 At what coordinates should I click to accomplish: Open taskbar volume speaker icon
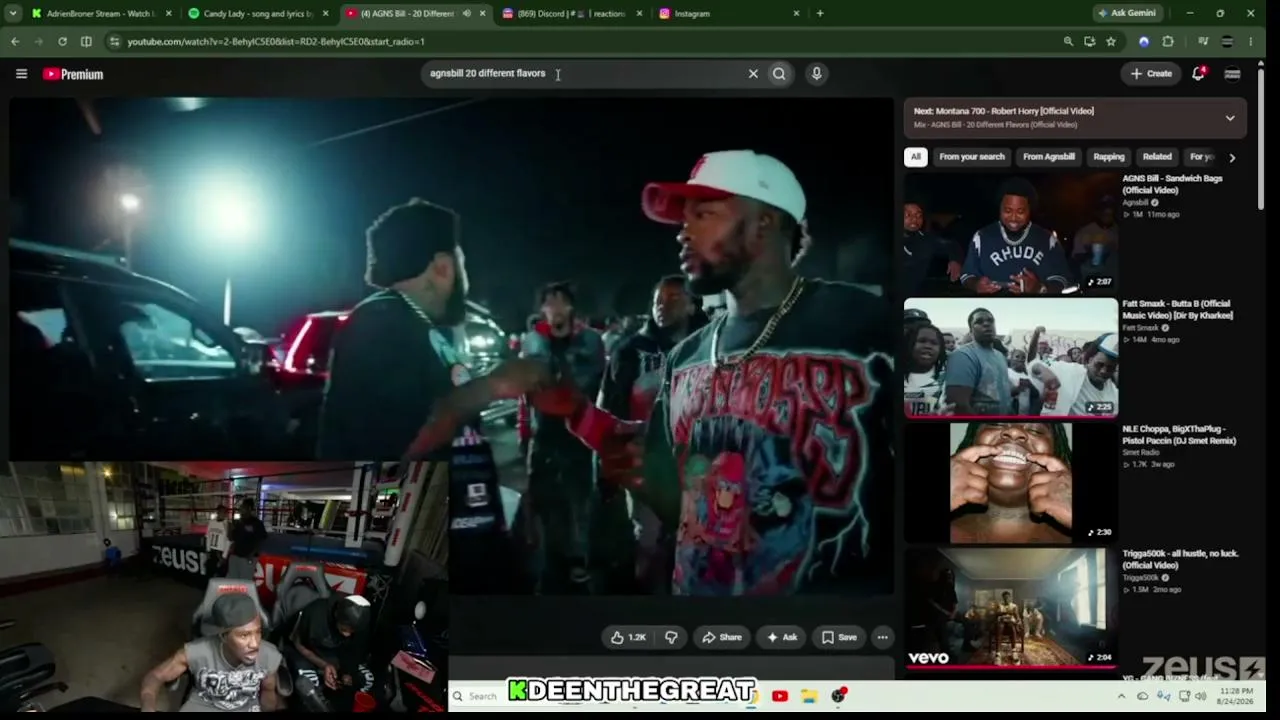point(1200,696)
